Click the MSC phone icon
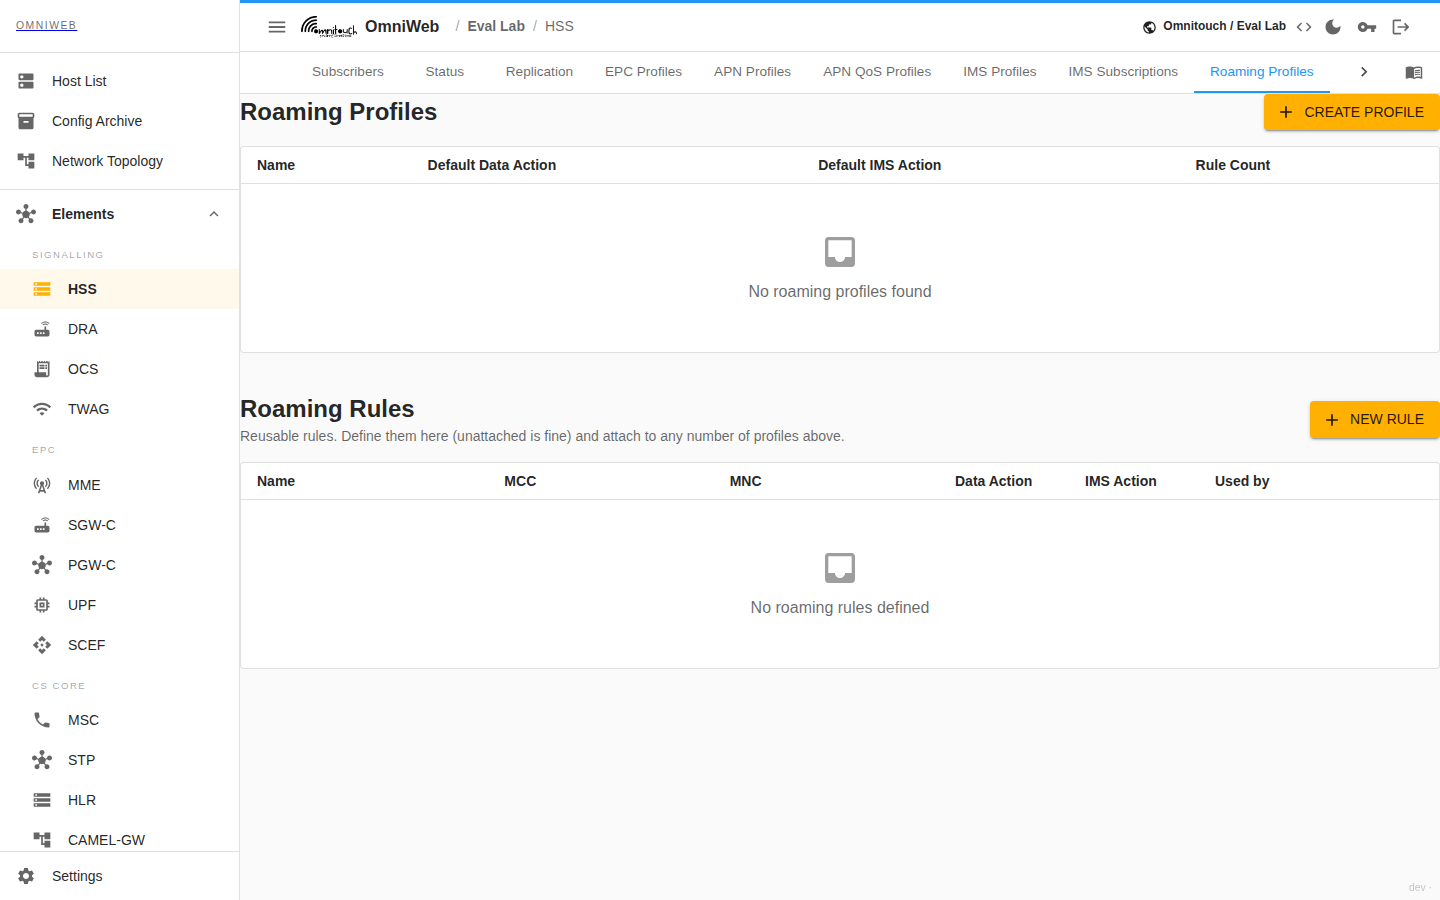Image resolution: width=1440 pixels, height=900 pixels. tap(42, 720)
